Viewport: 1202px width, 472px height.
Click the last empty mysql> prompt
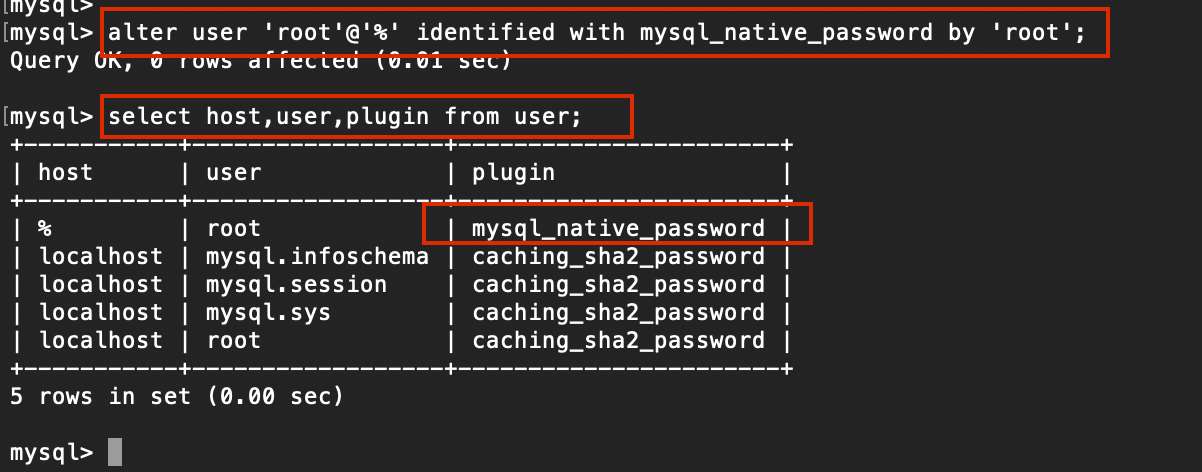(x=50, y=453)
